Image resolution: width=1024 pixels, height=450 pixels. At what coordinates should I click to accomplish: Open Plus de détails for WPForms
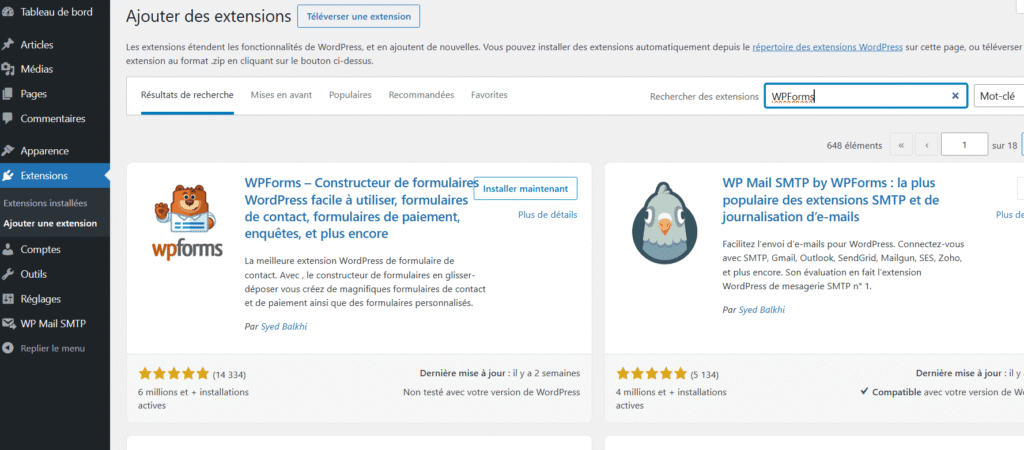point(548,214)
